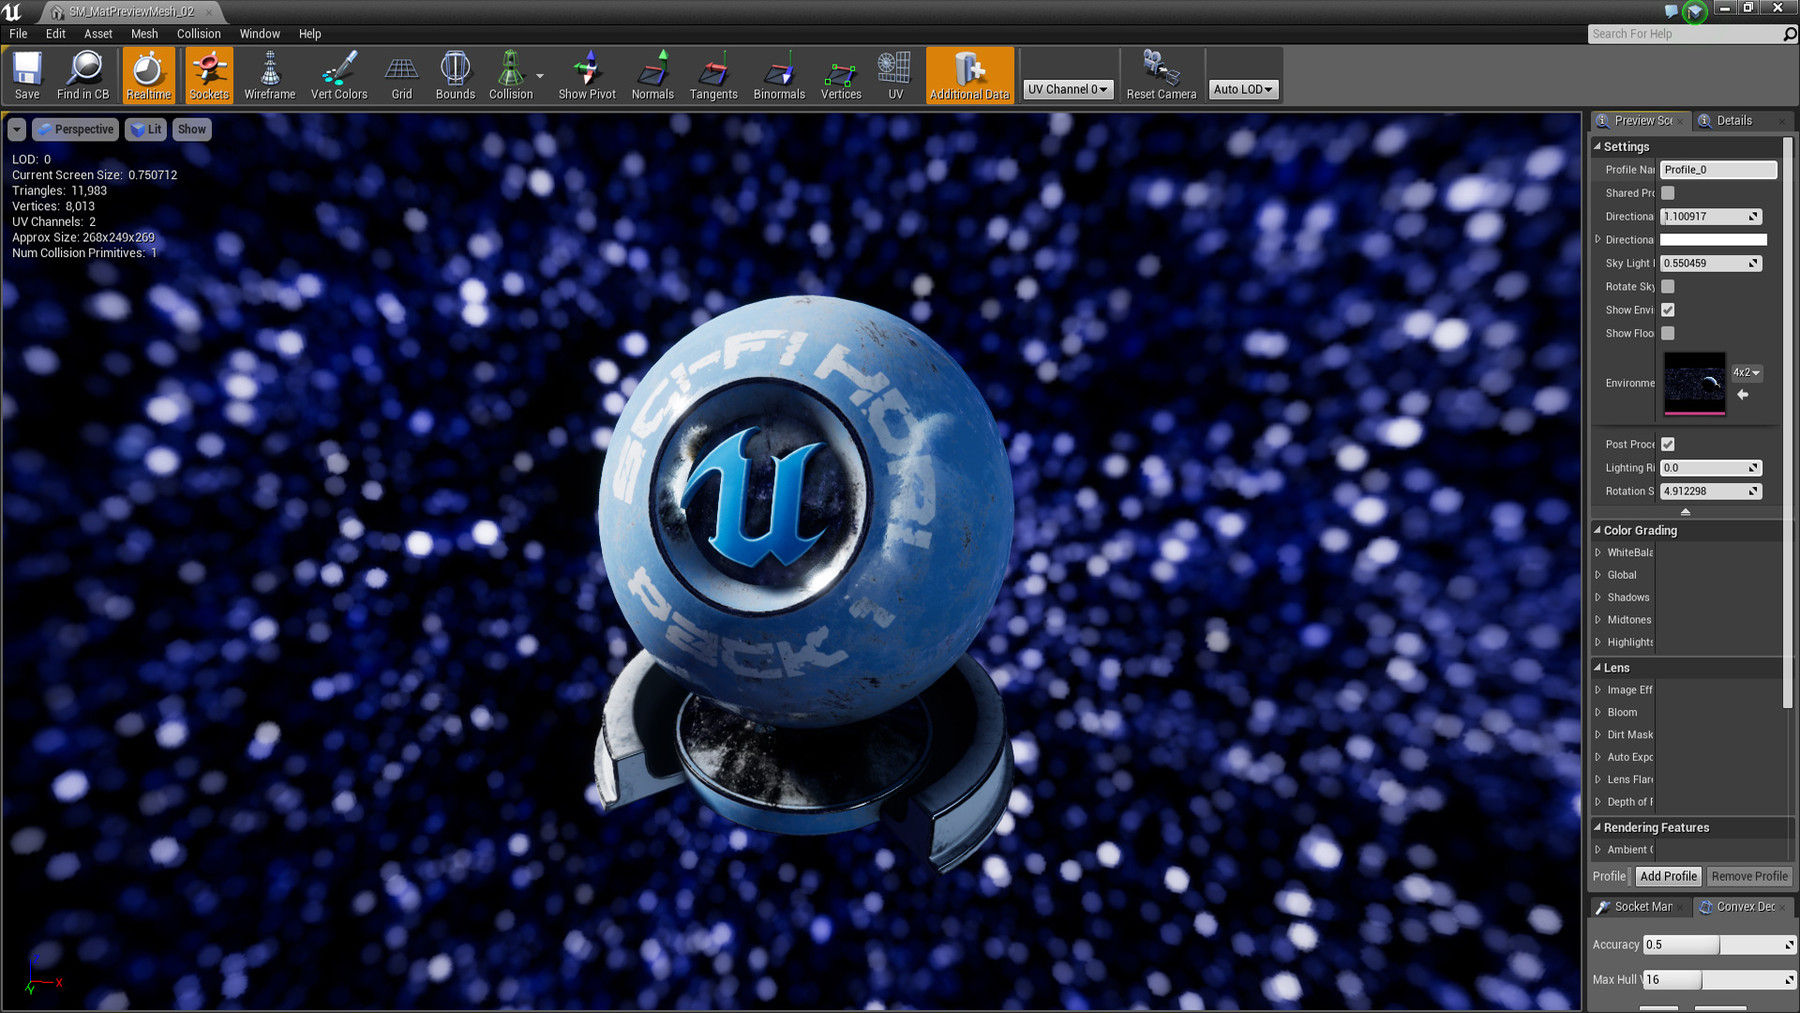Collapse the Settings section
The height and width of the screenshot is (1013, 1800).
click(x=1597, y=146)
